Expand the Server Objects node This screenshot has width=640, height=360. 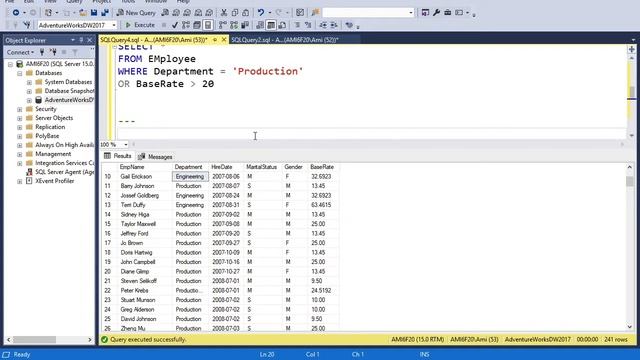20,118
